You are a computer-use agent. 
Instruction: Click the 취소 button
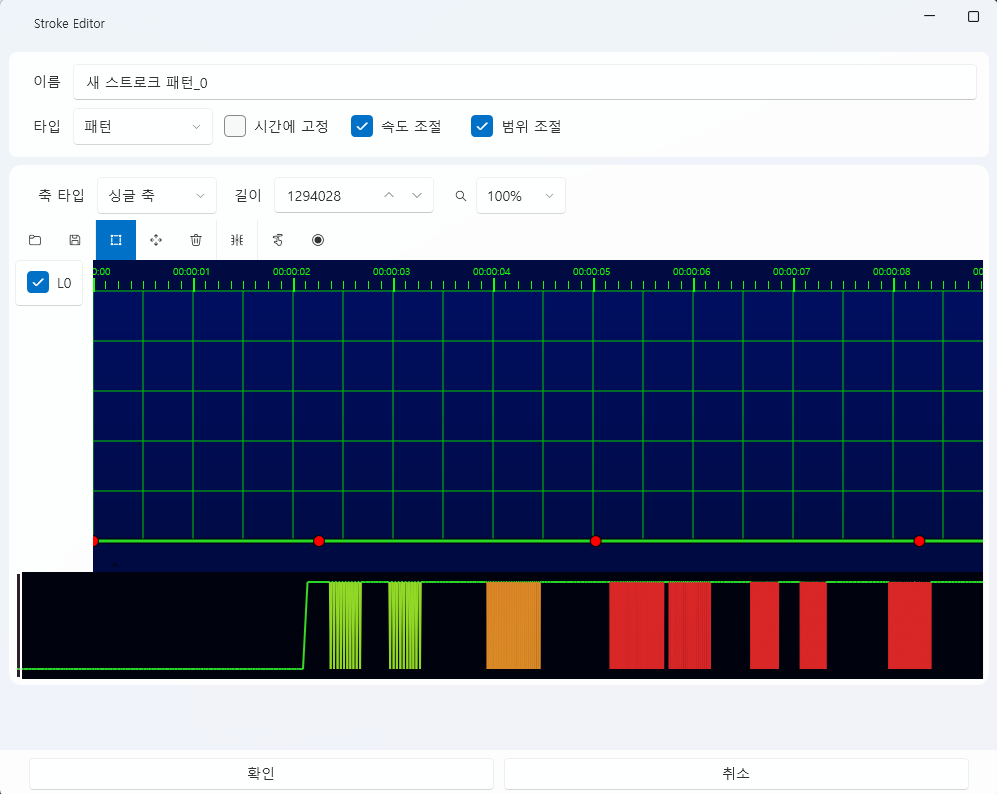(736, 774)
